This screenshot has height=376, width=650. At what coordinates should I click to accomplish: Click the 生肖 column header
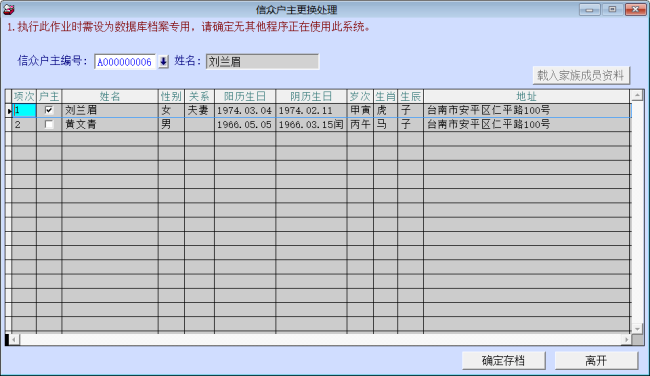pos(386,97)
